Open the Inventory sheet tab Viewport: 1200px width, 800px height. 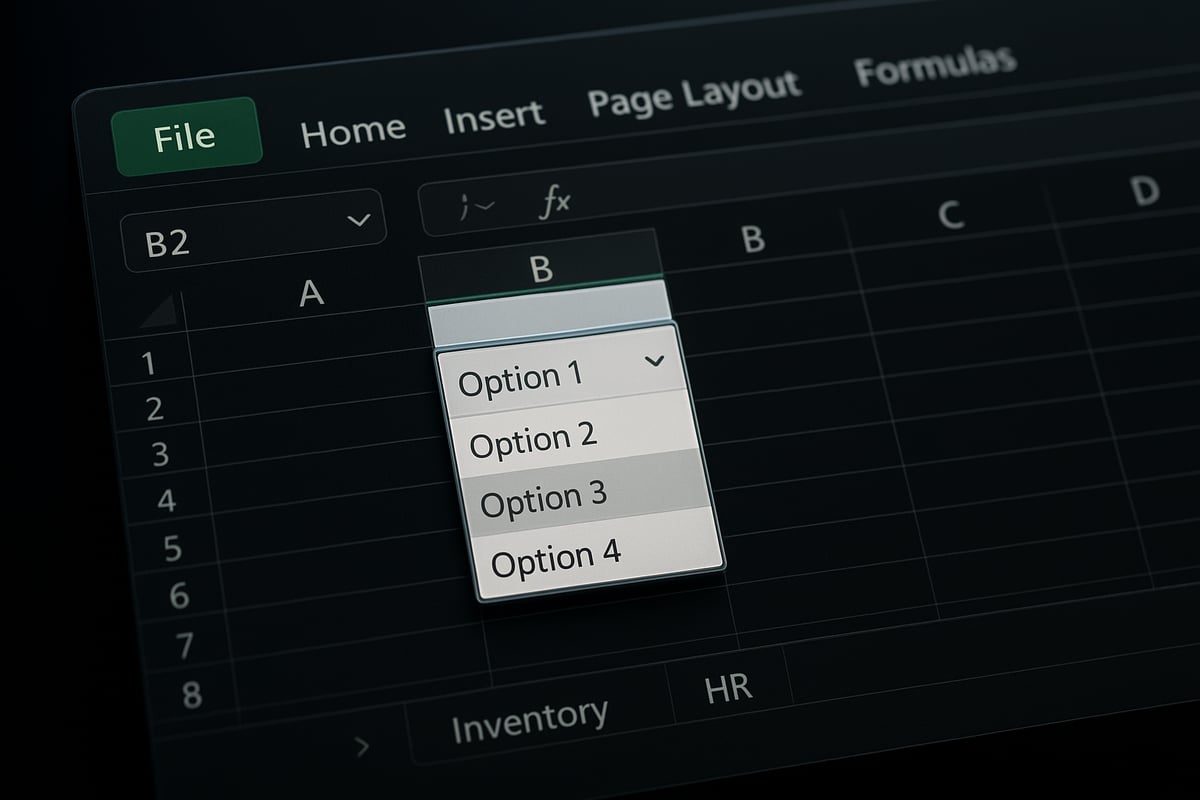pos(530,715)
